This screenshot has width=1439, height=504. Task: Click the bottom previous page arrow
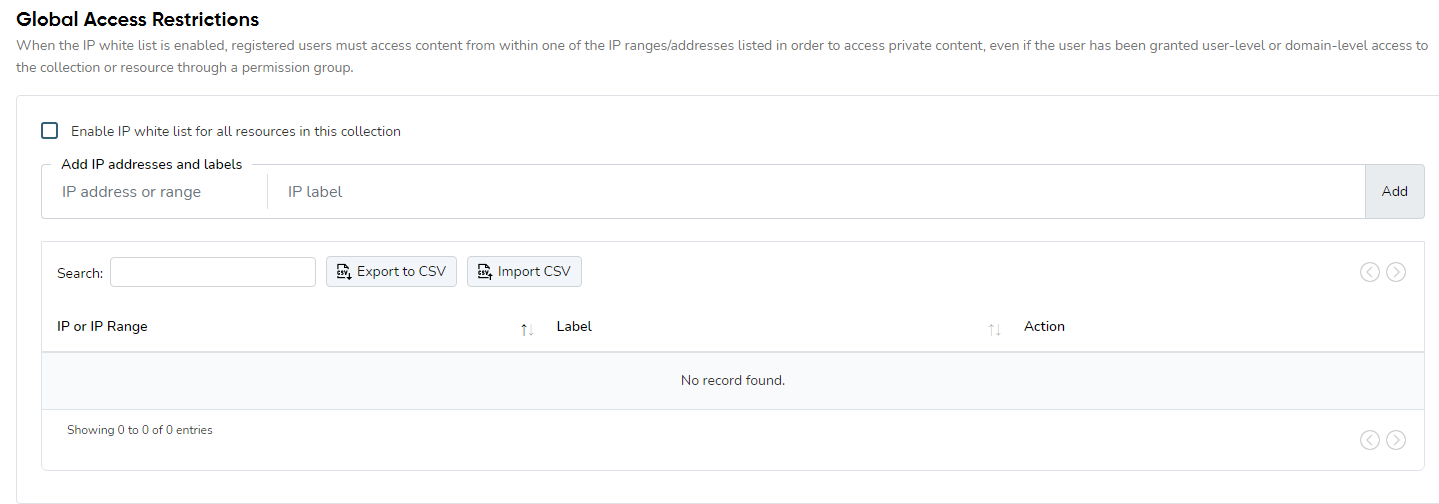pos(1370,440)
